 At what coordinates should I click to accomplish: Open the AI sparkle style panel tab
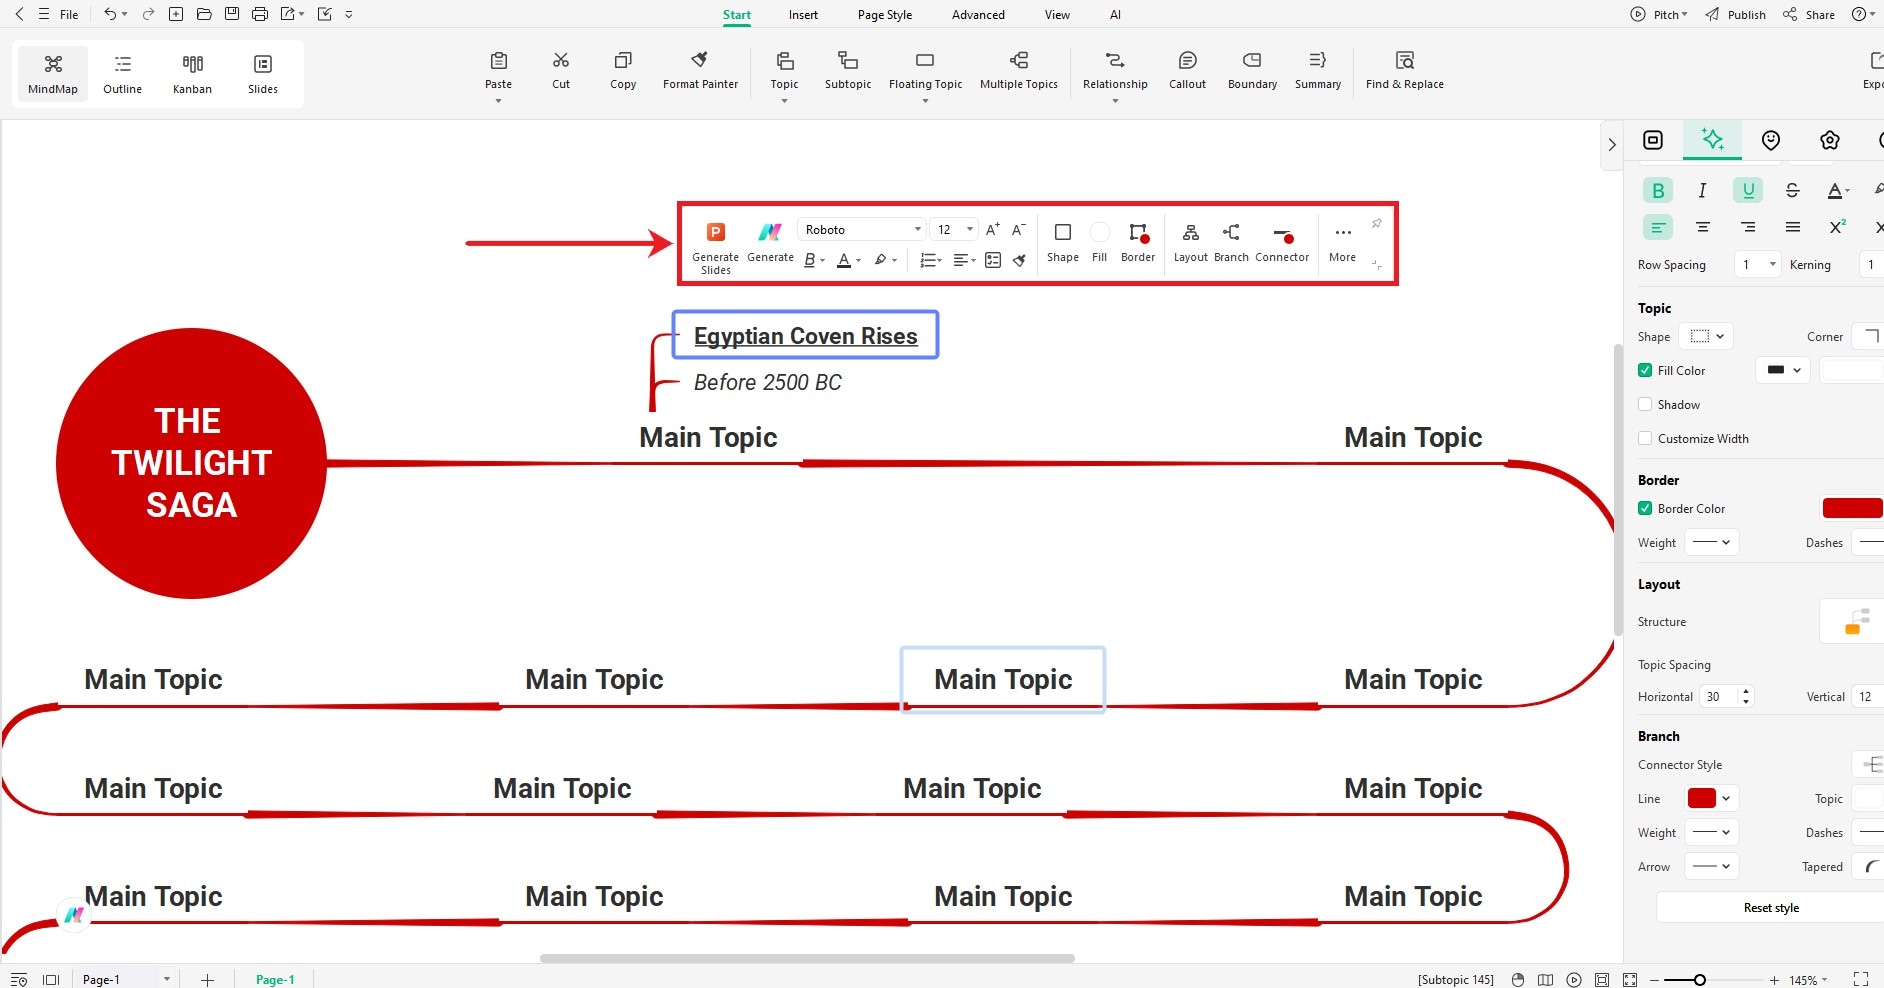(x=1712, y=140)
